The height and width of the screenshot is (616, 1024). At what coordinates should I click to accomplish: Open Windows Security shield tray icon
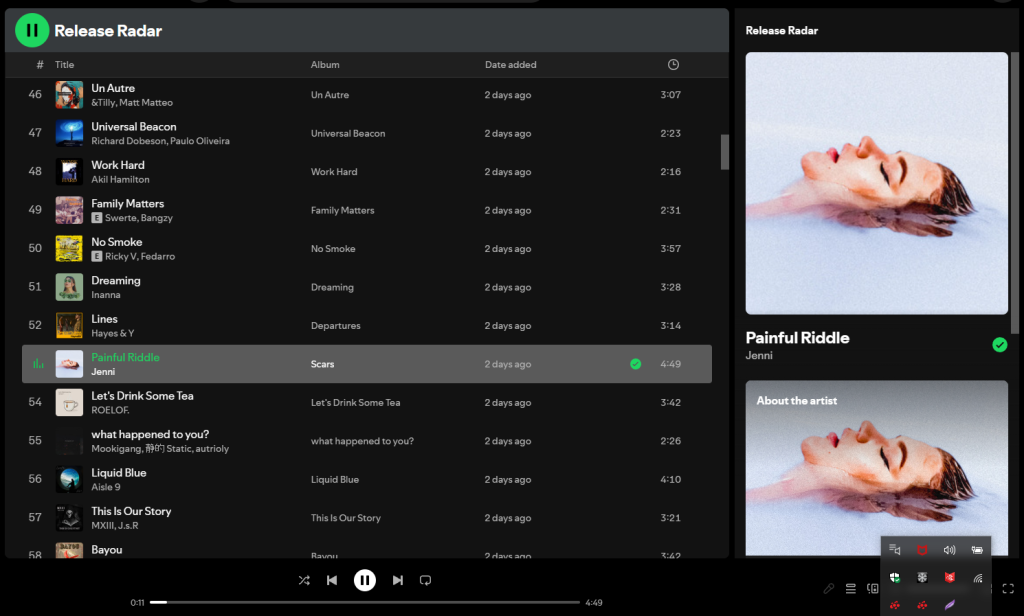pyautogui.click(x=895, y=577)
